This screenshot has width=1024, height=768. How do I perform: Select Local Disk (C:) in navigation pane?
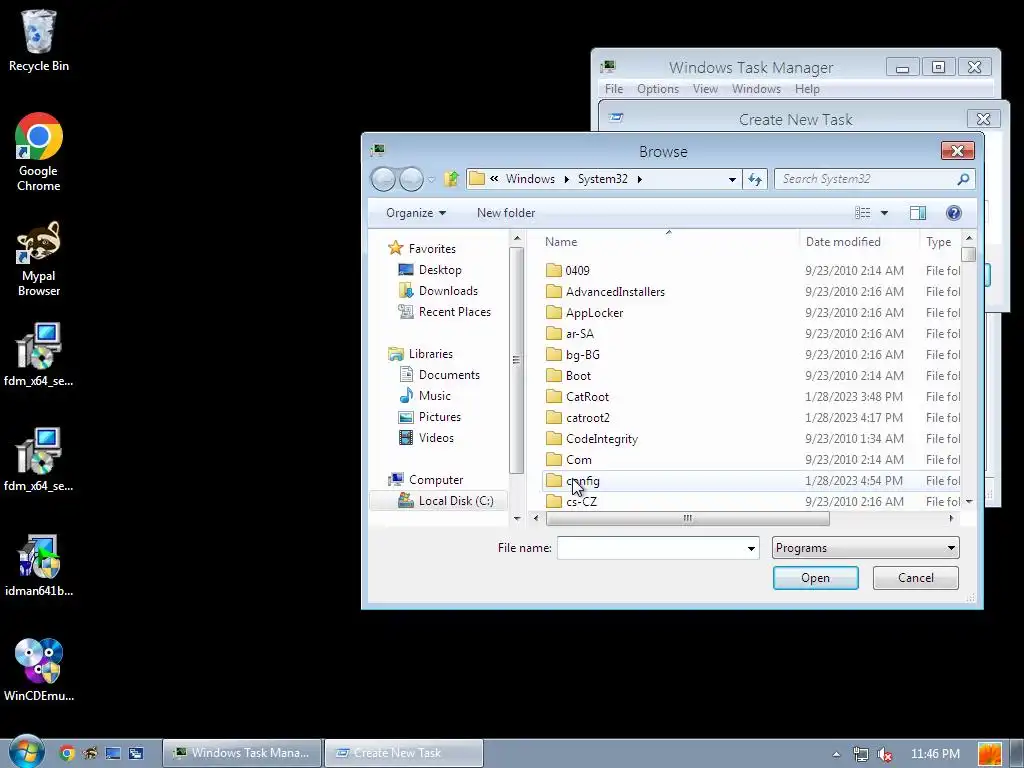point(438,501)
